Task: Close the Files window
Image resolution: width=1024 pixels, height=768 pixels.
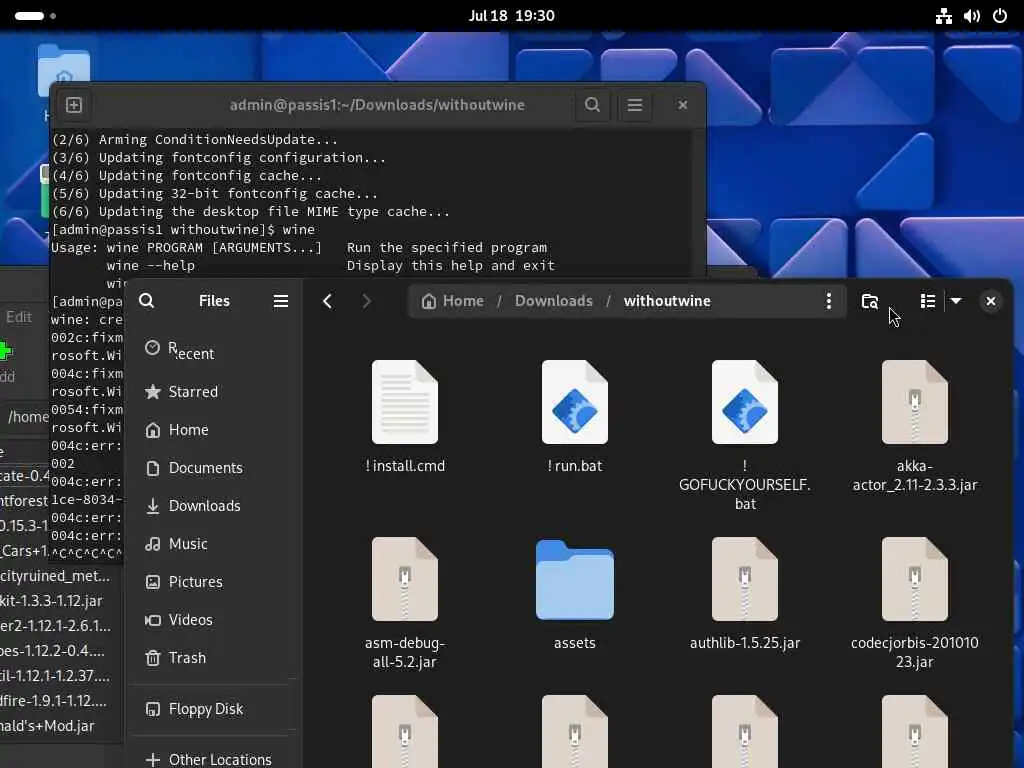Action: click(991, 301)
